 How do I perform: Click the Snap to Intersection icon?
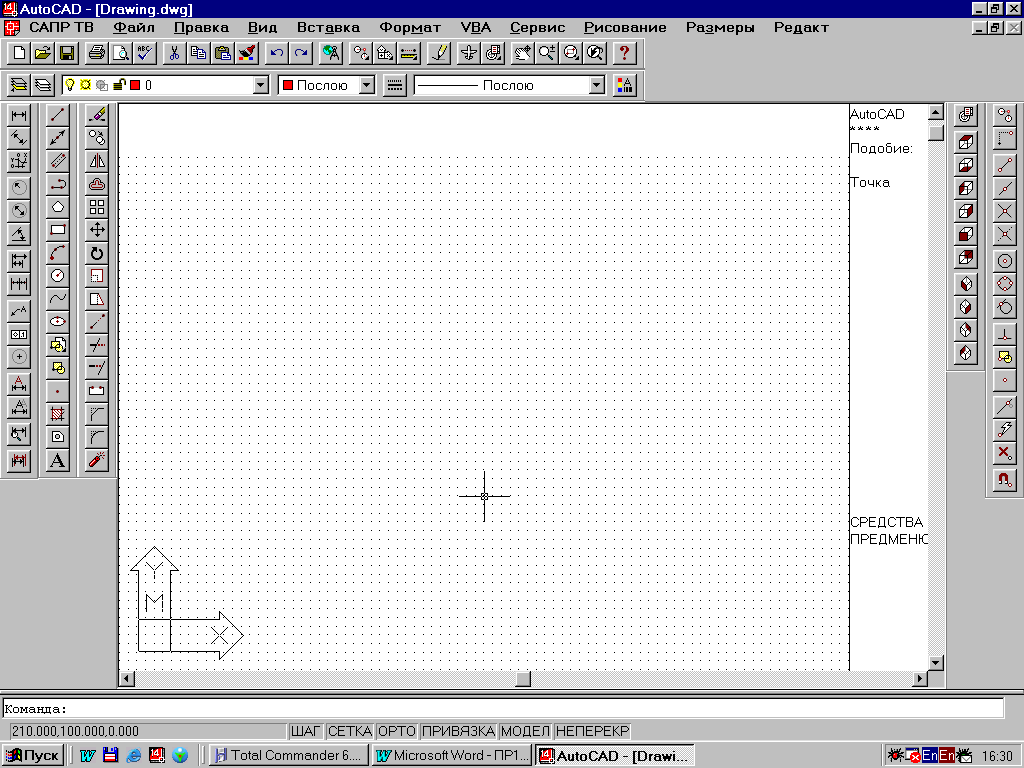tap(1004, 211)
